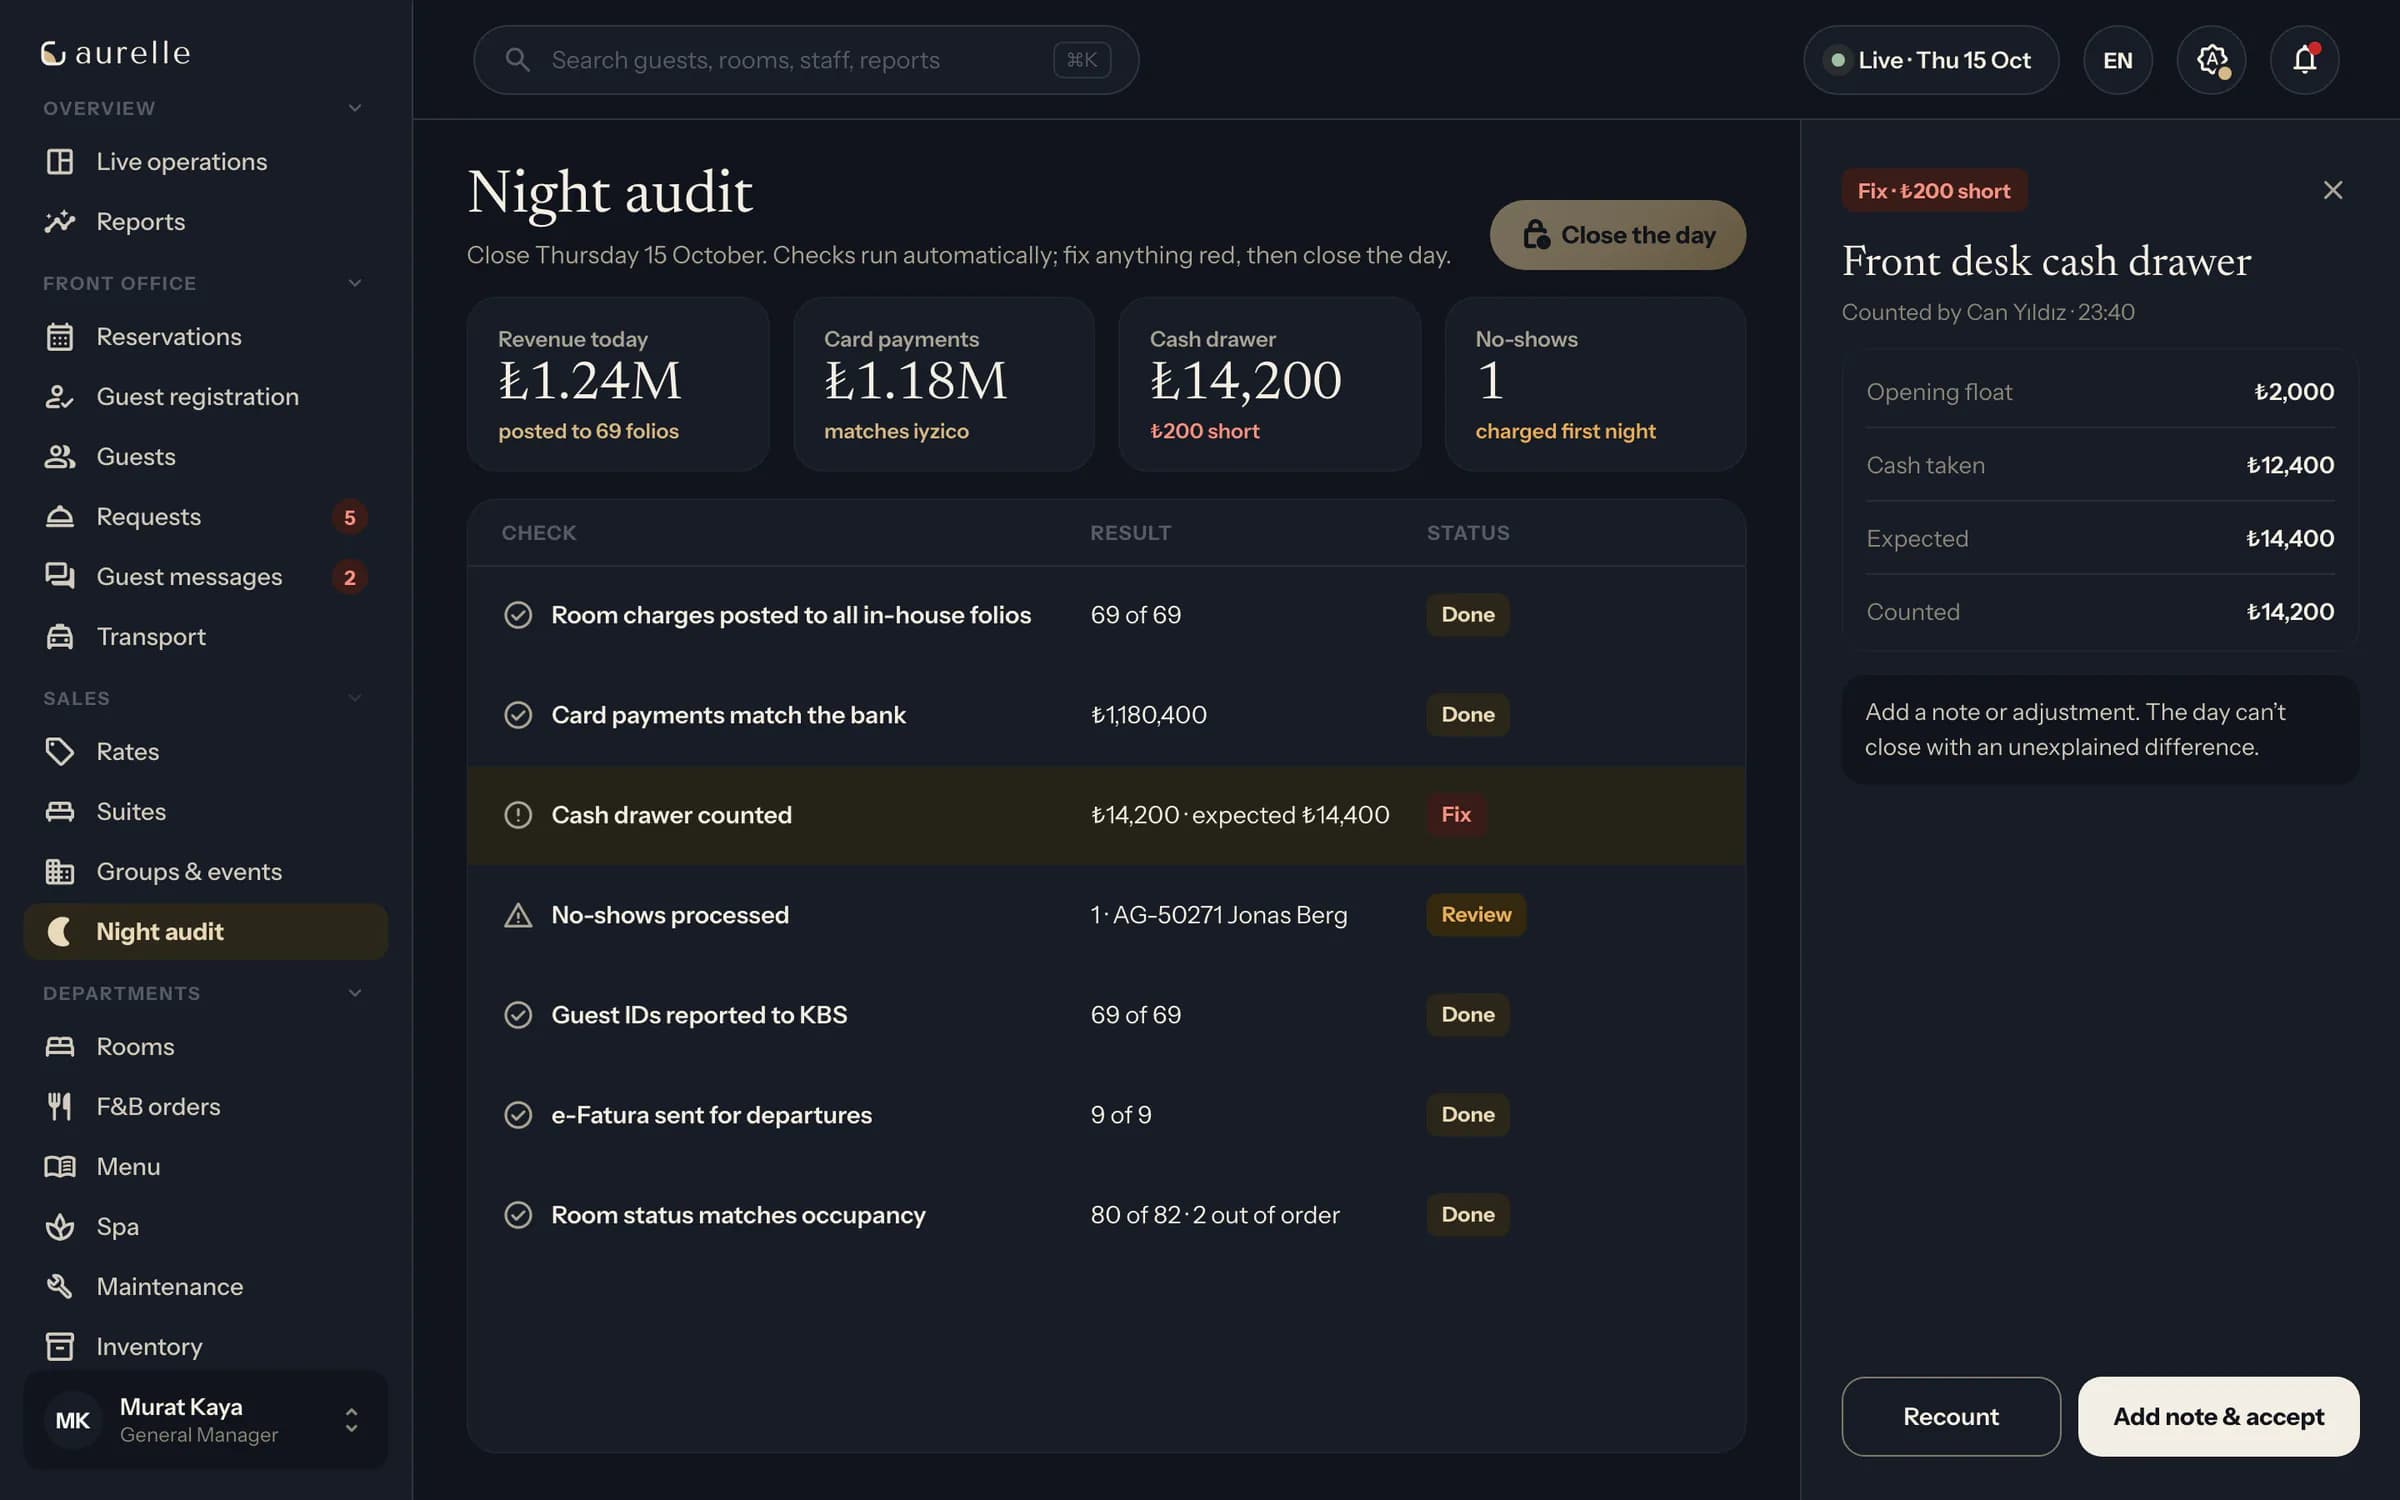Collapse the Front Office section
Image resolution: width=2400 pixels, height=1500 pixels.
[x=354, y=283]
